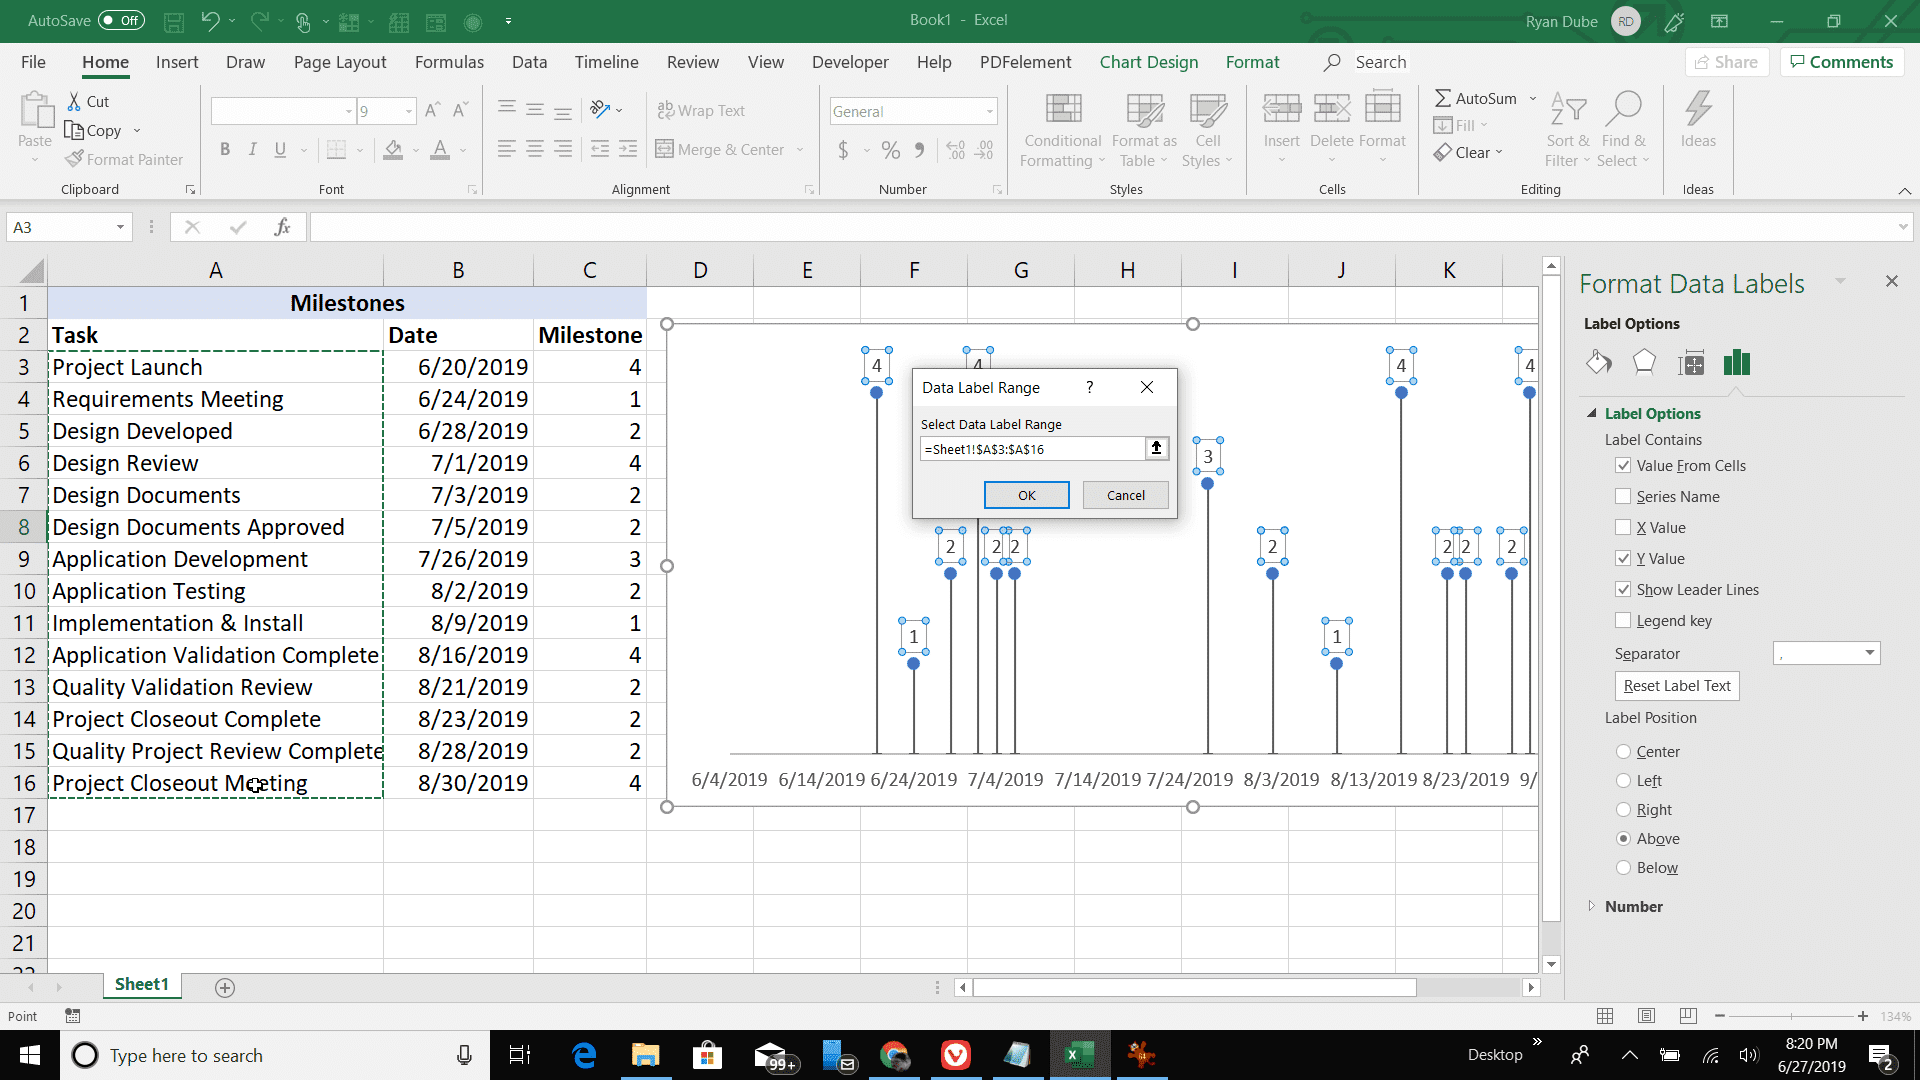Viewport: 1920px width, 1080px height.
Task: Click the Select Data Label Range input field
Action: [1032, 449]
